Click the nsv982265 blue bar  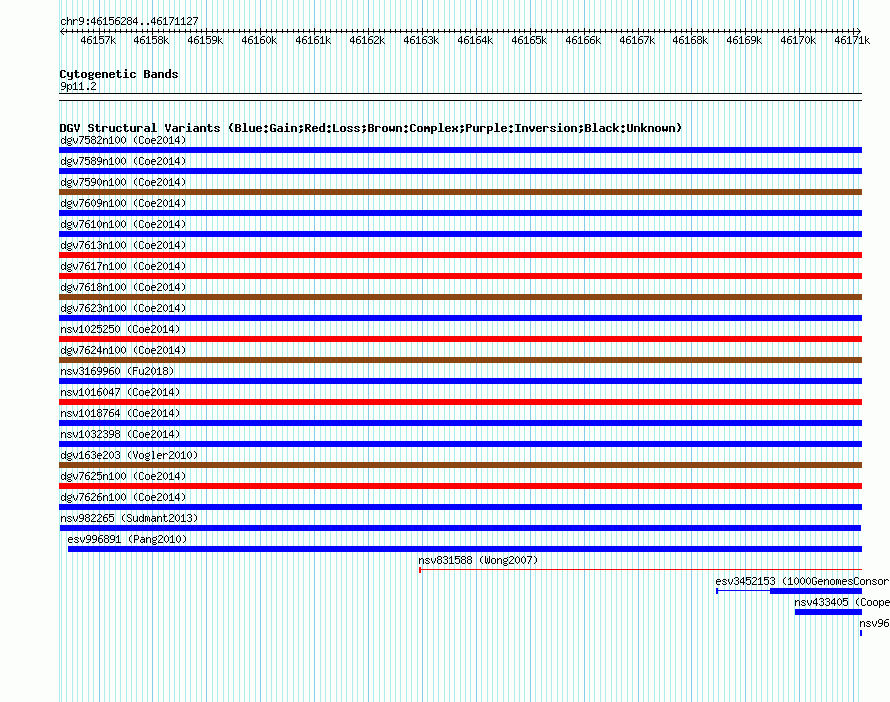(x=460, y=528)
